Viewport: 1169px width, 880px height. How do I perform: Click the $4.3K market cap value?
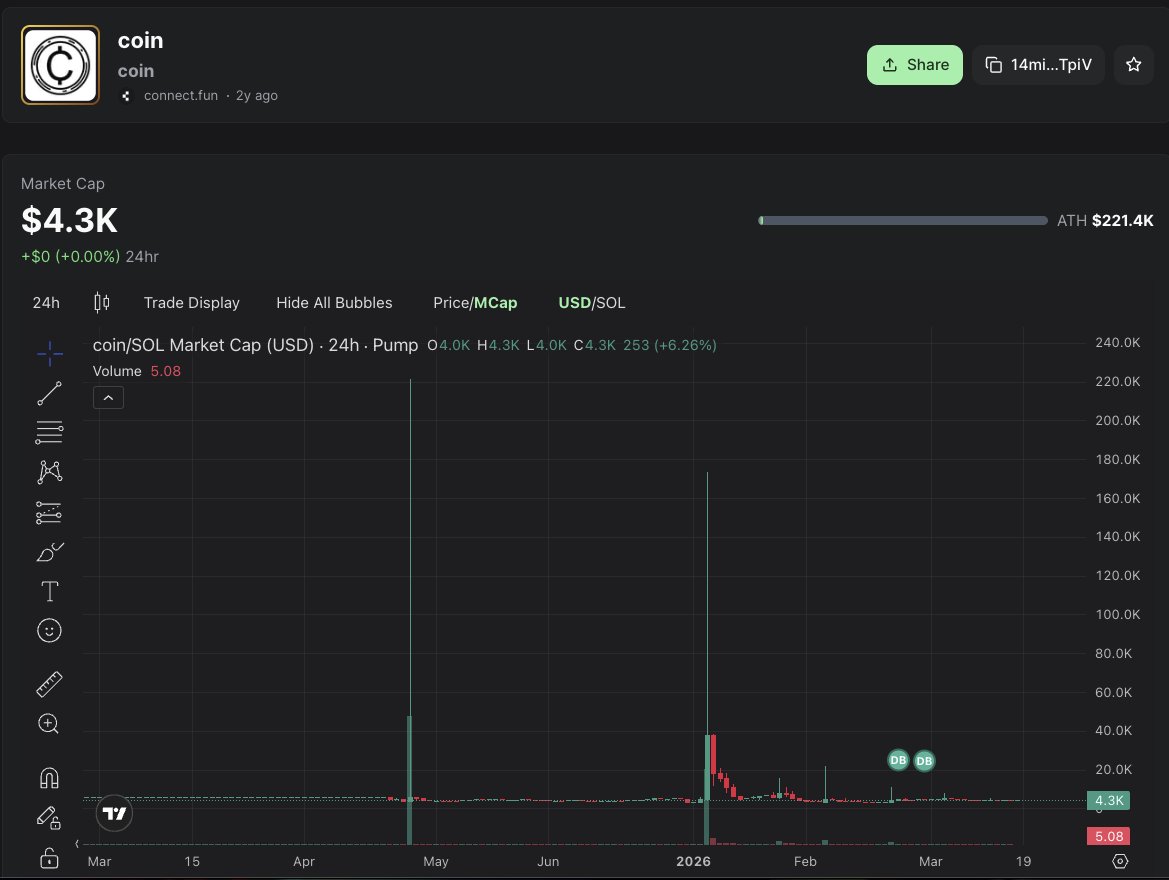[x=69, y=221]
